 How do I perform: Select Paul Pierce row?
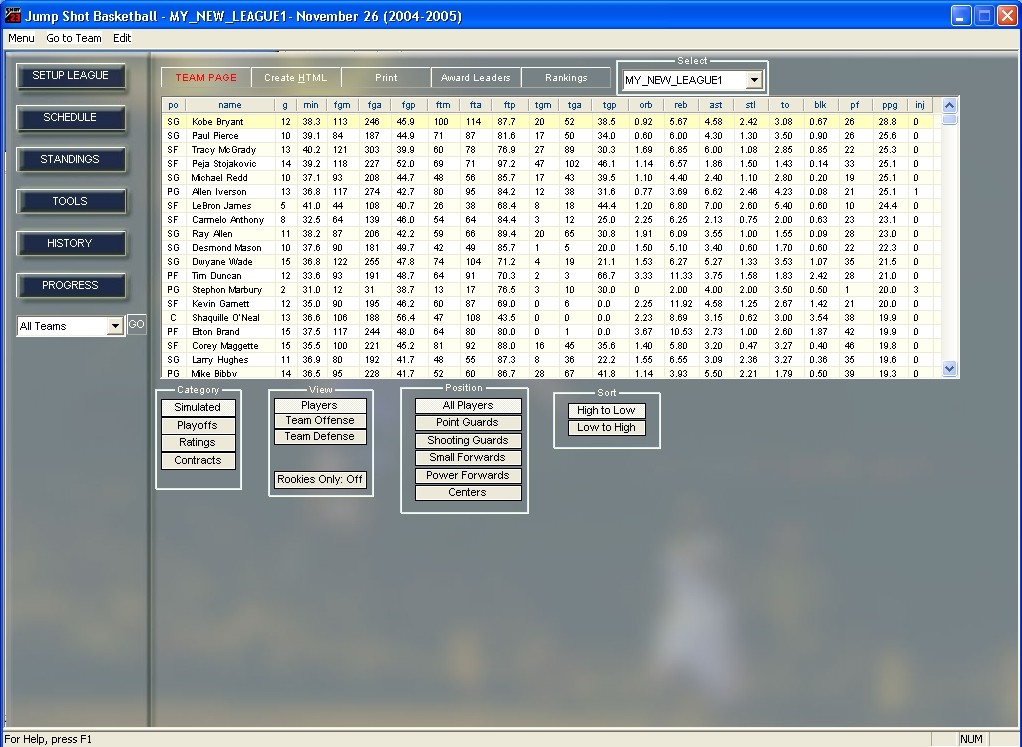coord(551,136)
